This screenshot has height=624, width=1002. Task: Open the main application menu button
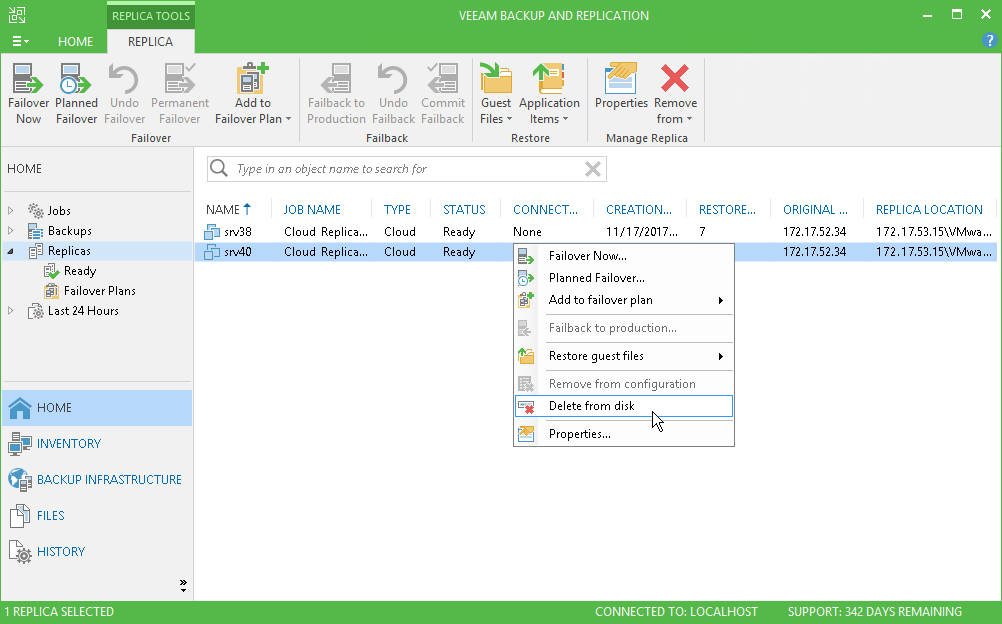point(20,42)
